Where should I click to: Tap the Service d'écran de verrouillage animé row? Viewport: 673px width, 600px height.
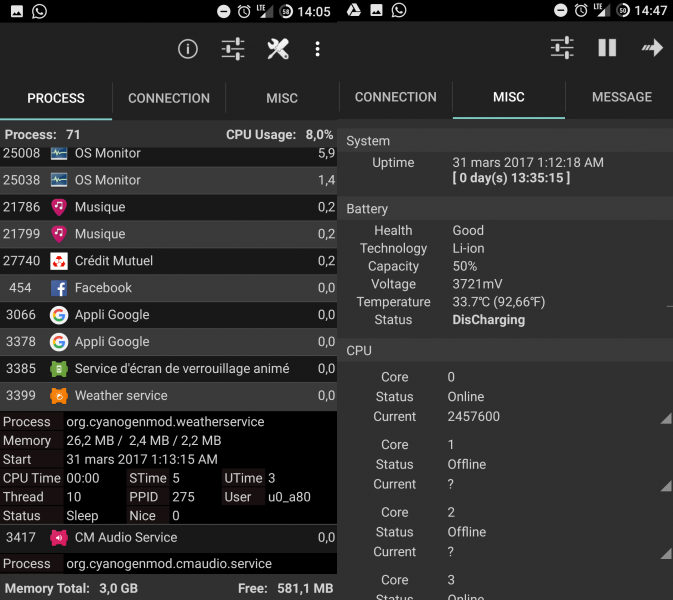point(168,369)
